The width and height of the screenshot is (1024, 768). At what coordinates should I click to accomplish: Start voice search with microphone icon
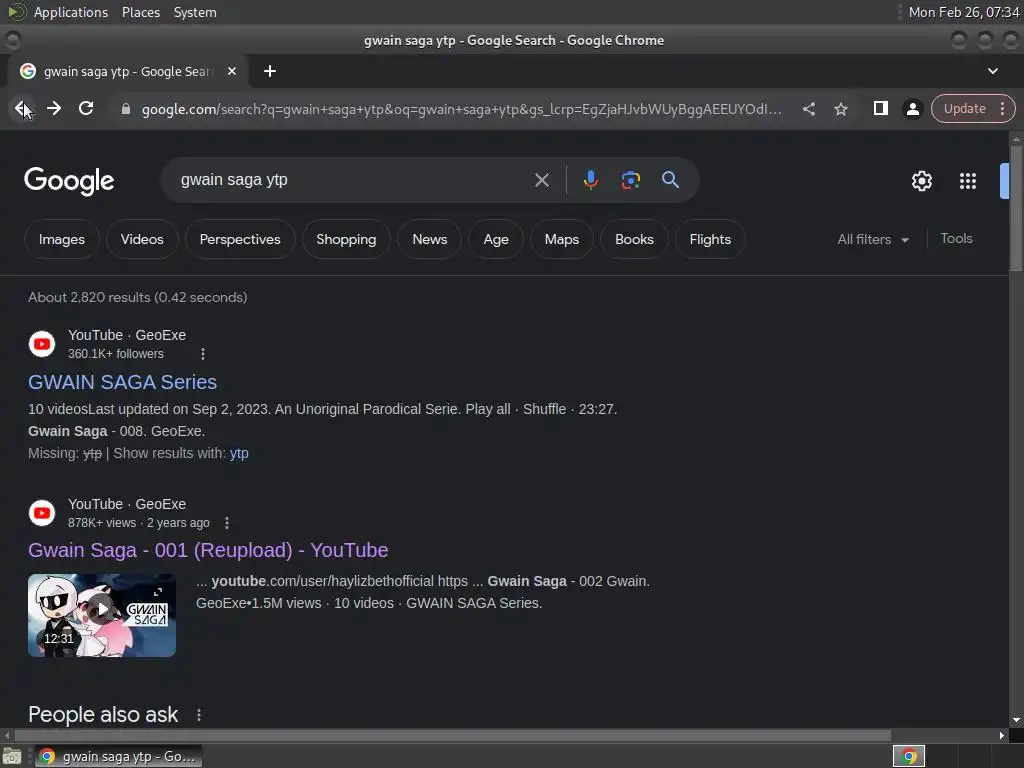click(590, 180)
